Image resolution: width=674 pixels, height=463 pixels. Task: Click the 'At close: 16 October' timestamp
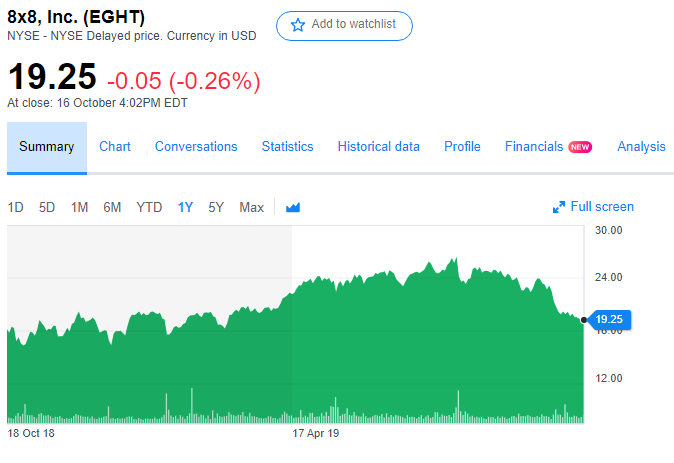98,103
